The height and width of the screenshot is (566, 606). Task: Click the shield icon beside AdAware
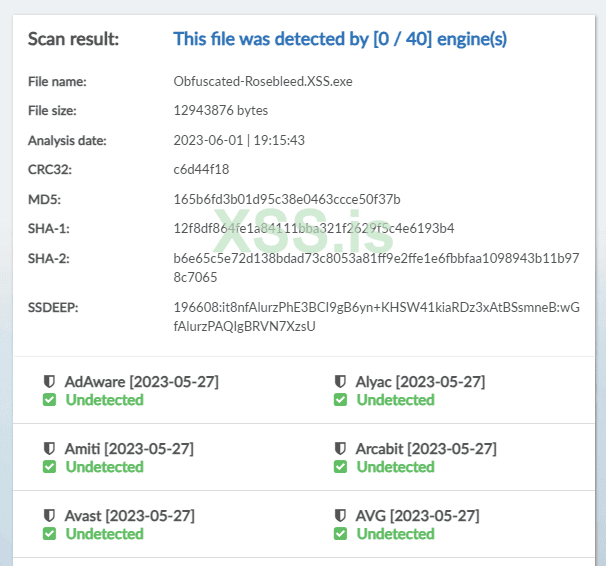coord(48,382)
